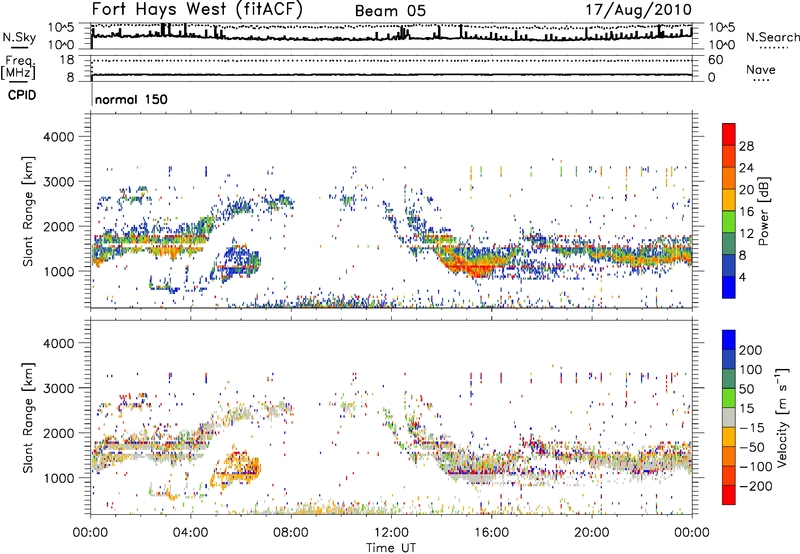Image resolution: width=800 pixels, height=554 pixels.
Task: Click the '12:00' time axis tick
Action: (x=391, y=533)
